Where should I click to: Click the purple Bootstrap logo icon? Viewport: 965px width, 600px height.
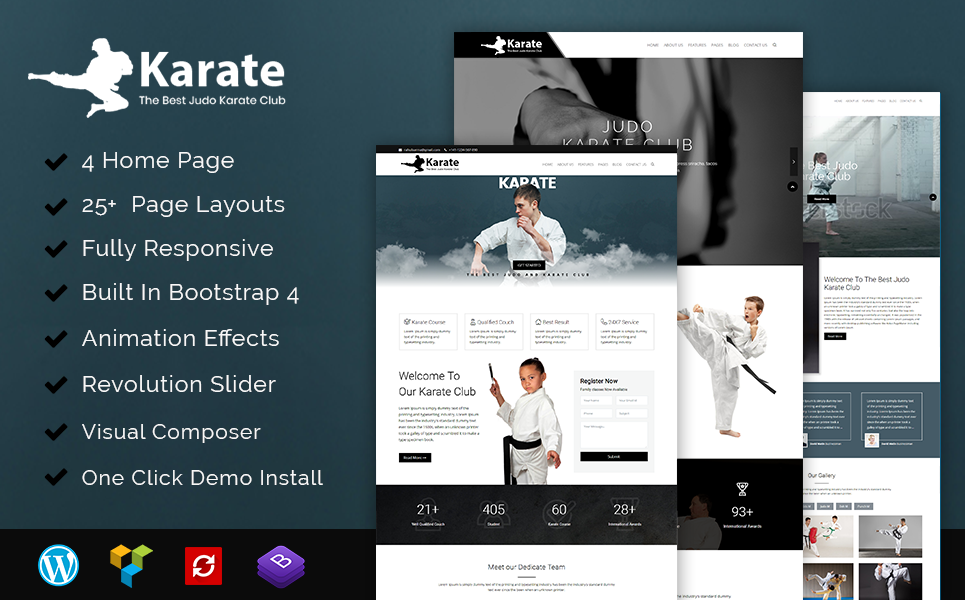(281, 566)
